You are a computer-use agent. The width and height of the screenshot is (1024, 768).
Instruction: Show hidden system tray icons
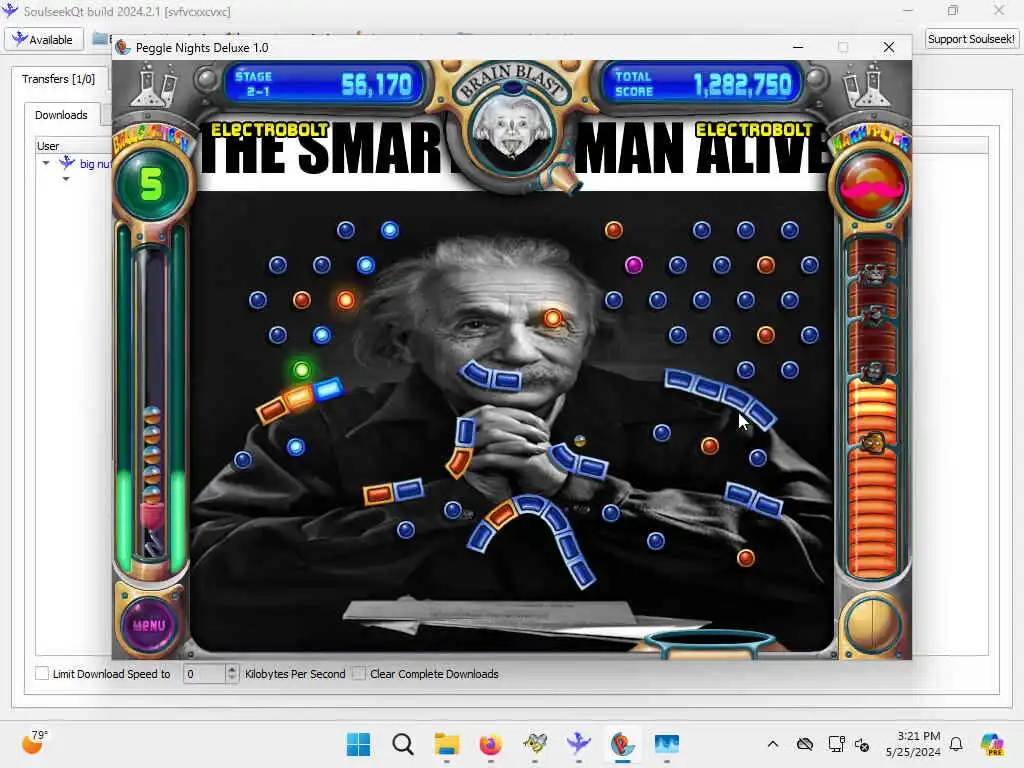pos(773,744)
